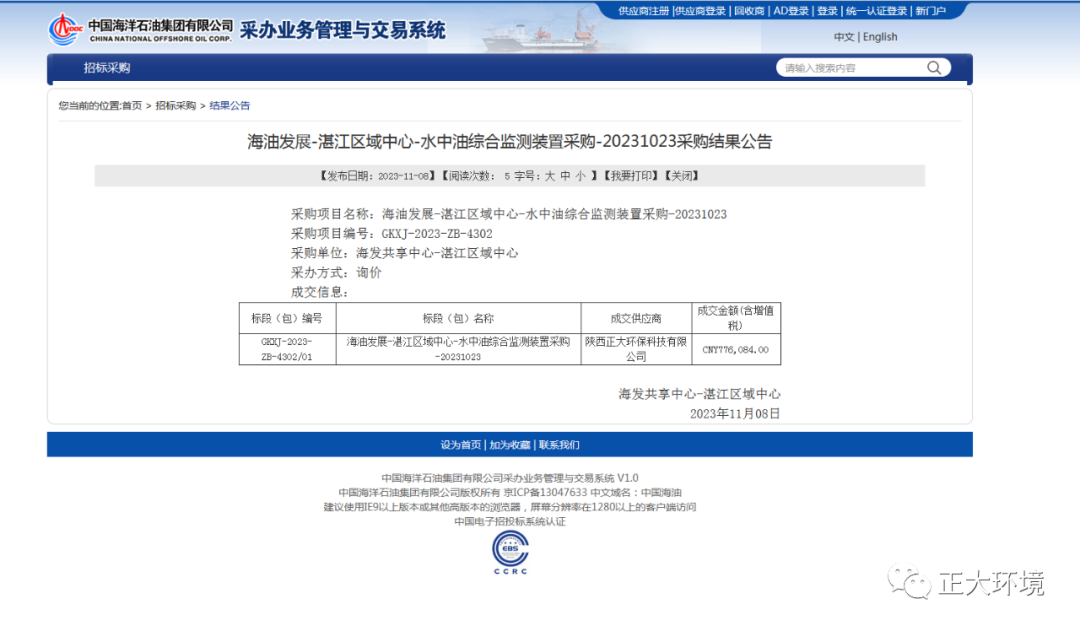Image resolution: width=1080 pixels, height=631 pixels.
Task: Select the project number GKXJ-2023-ZB-4302
Action: [x=437, y=234]
